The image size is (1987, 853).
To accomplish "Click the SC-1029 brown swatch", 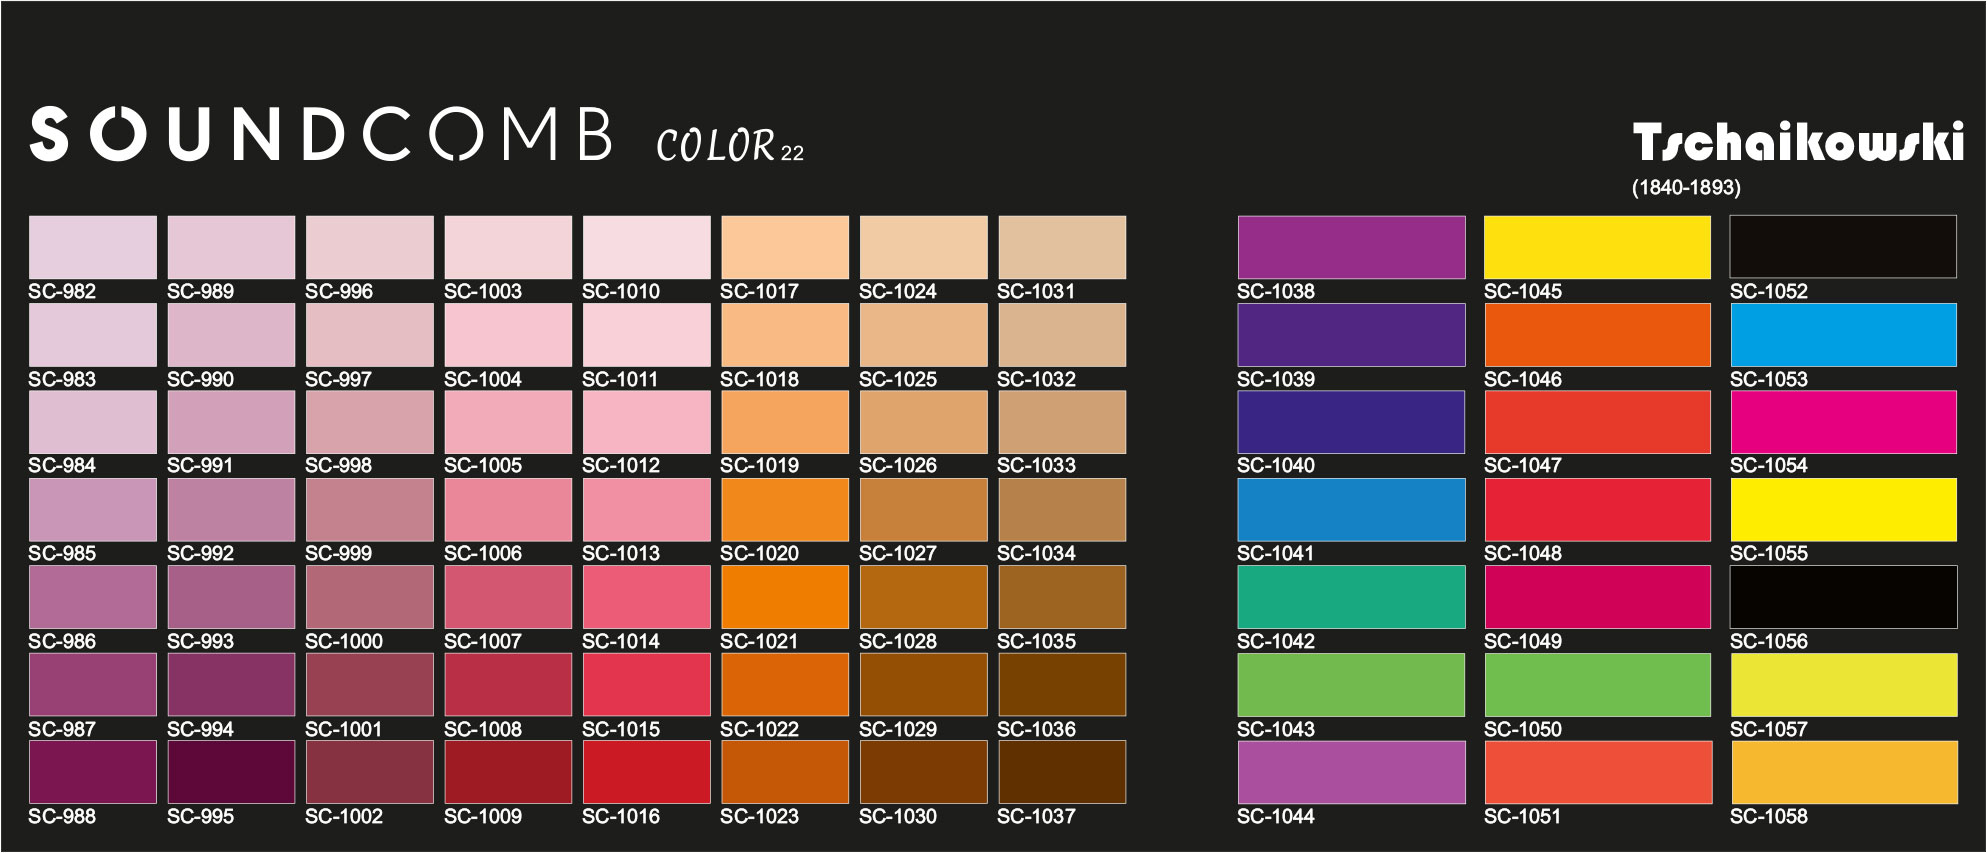I will click(x=924, y=685).
